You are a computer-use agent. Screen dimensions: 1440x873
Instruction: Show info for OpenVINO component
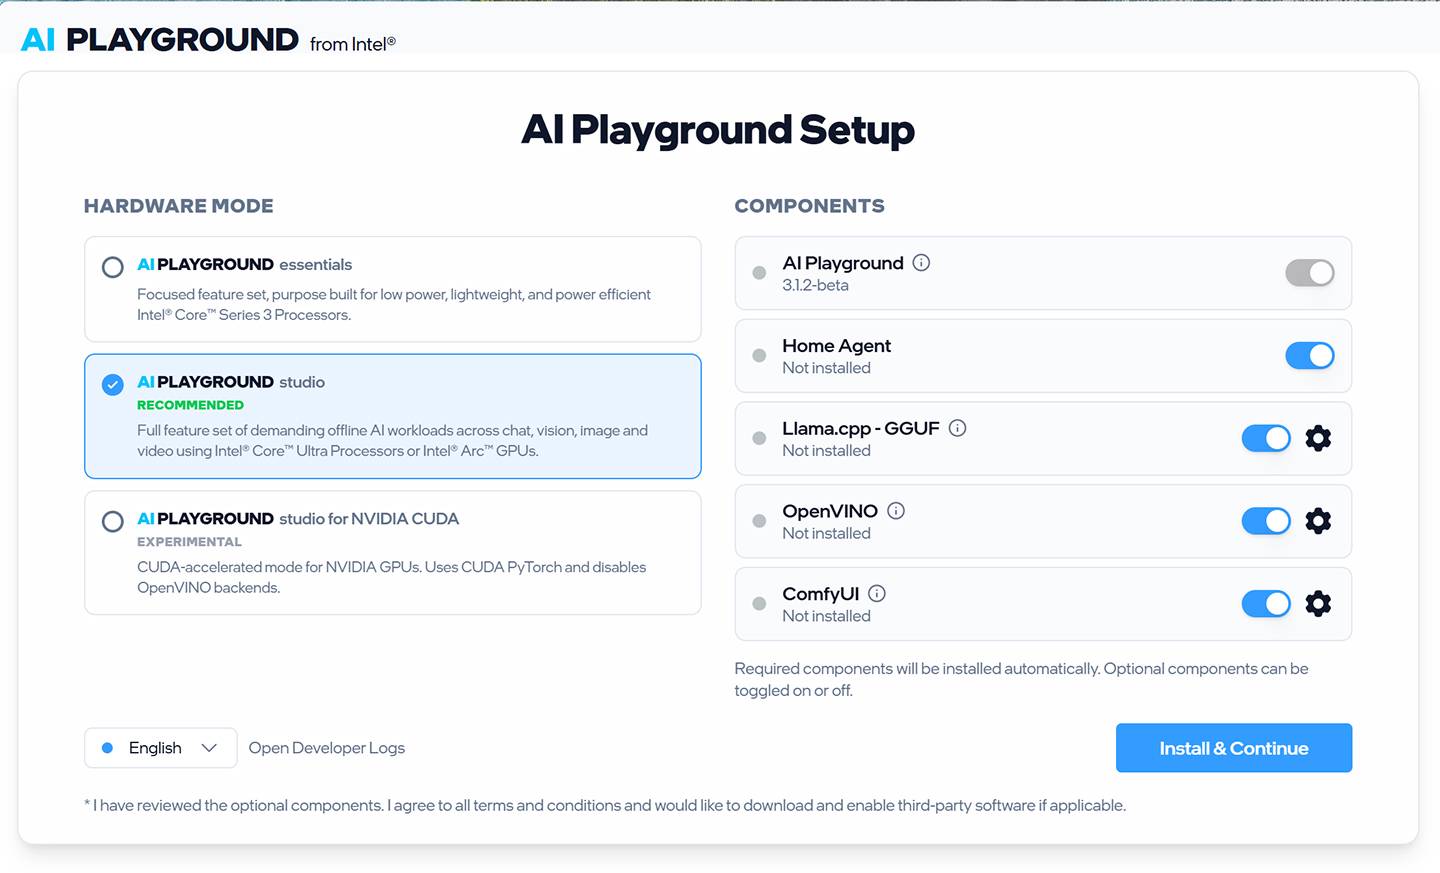click(896, 511)
